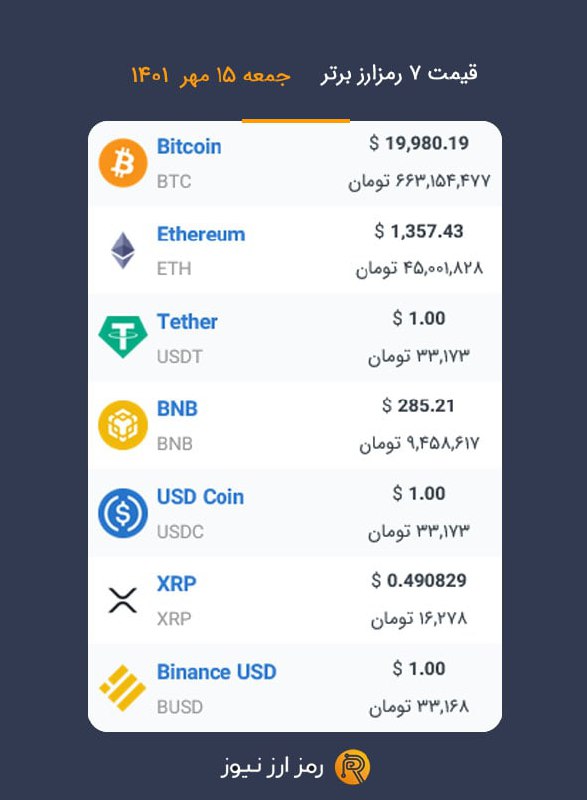Select the Tether coin name
Screen dimensions: 587x800
pyautogui.click(x=187, y=322)
